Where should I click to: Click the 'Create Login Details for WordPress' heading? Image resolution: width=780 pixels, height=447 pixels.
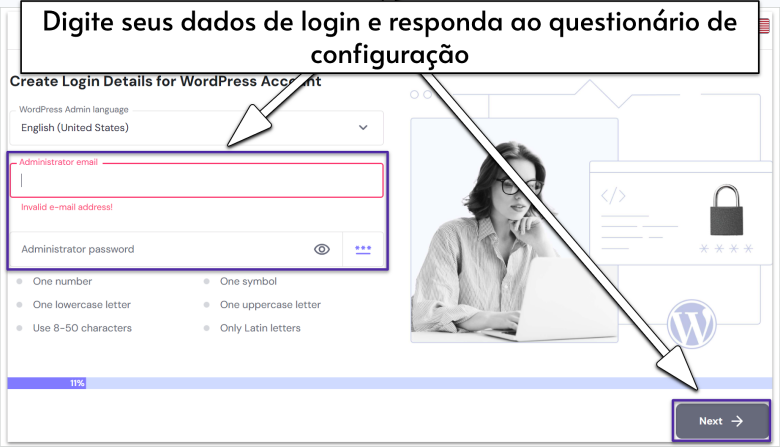(x=165, y=81)
